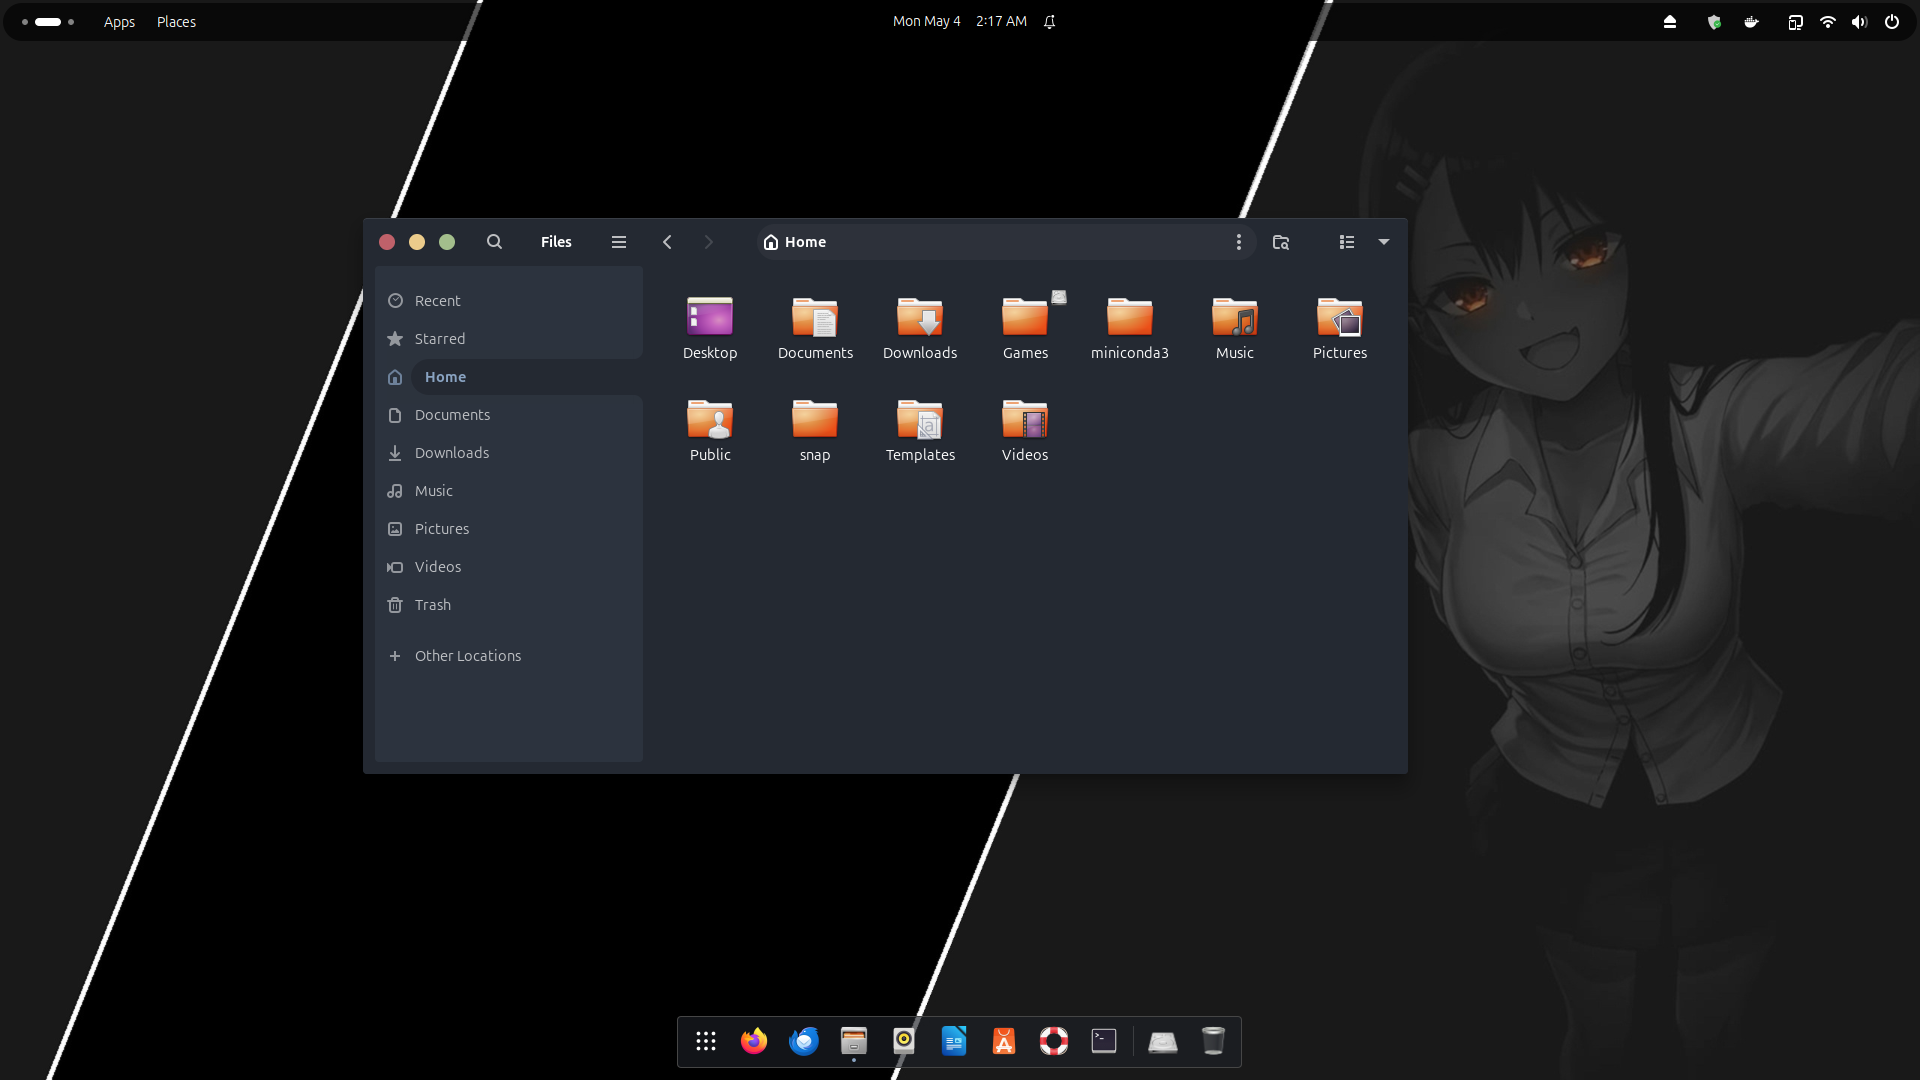
Task: Open Pictures in the sidebar
Action: pyautogui.click(x=509, y=529)
